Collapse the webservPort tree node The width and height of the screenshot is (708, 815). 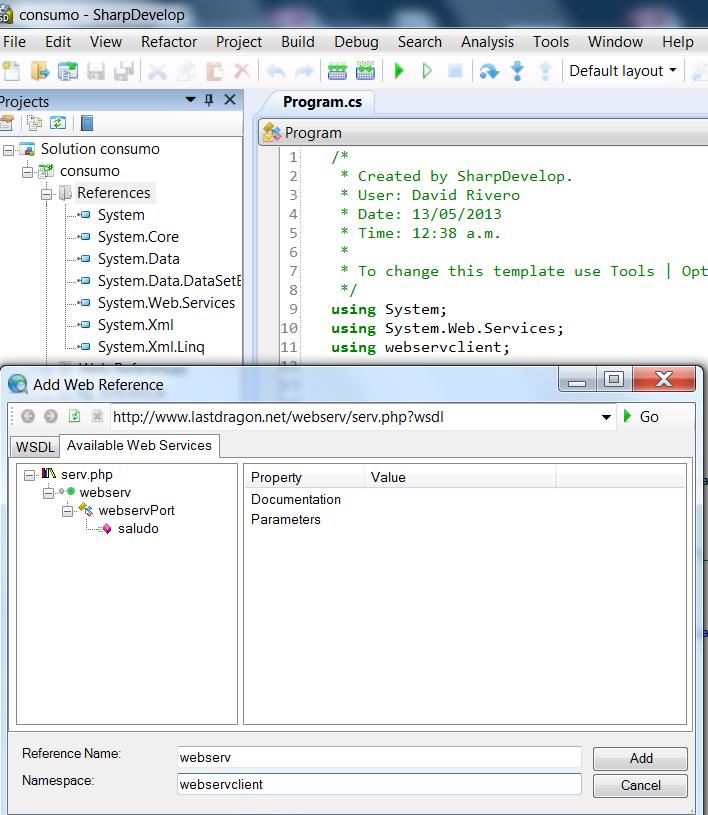(67, 510)
